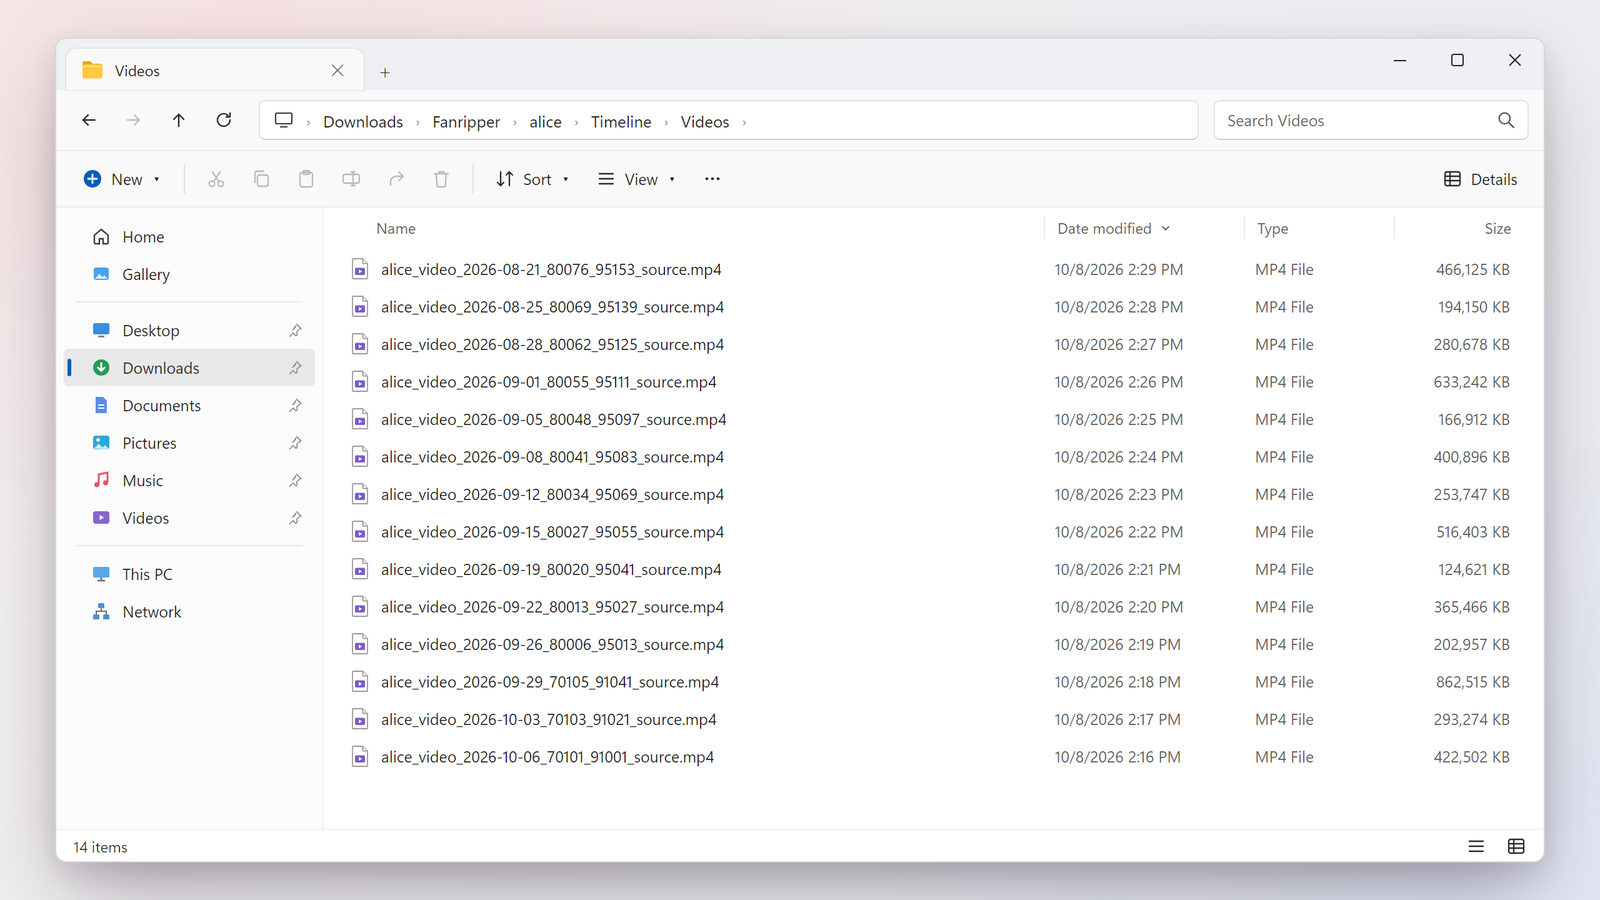1600x900 pixels.
Task: Open the Sort dropdown menu
Action: tap(533, 179)
